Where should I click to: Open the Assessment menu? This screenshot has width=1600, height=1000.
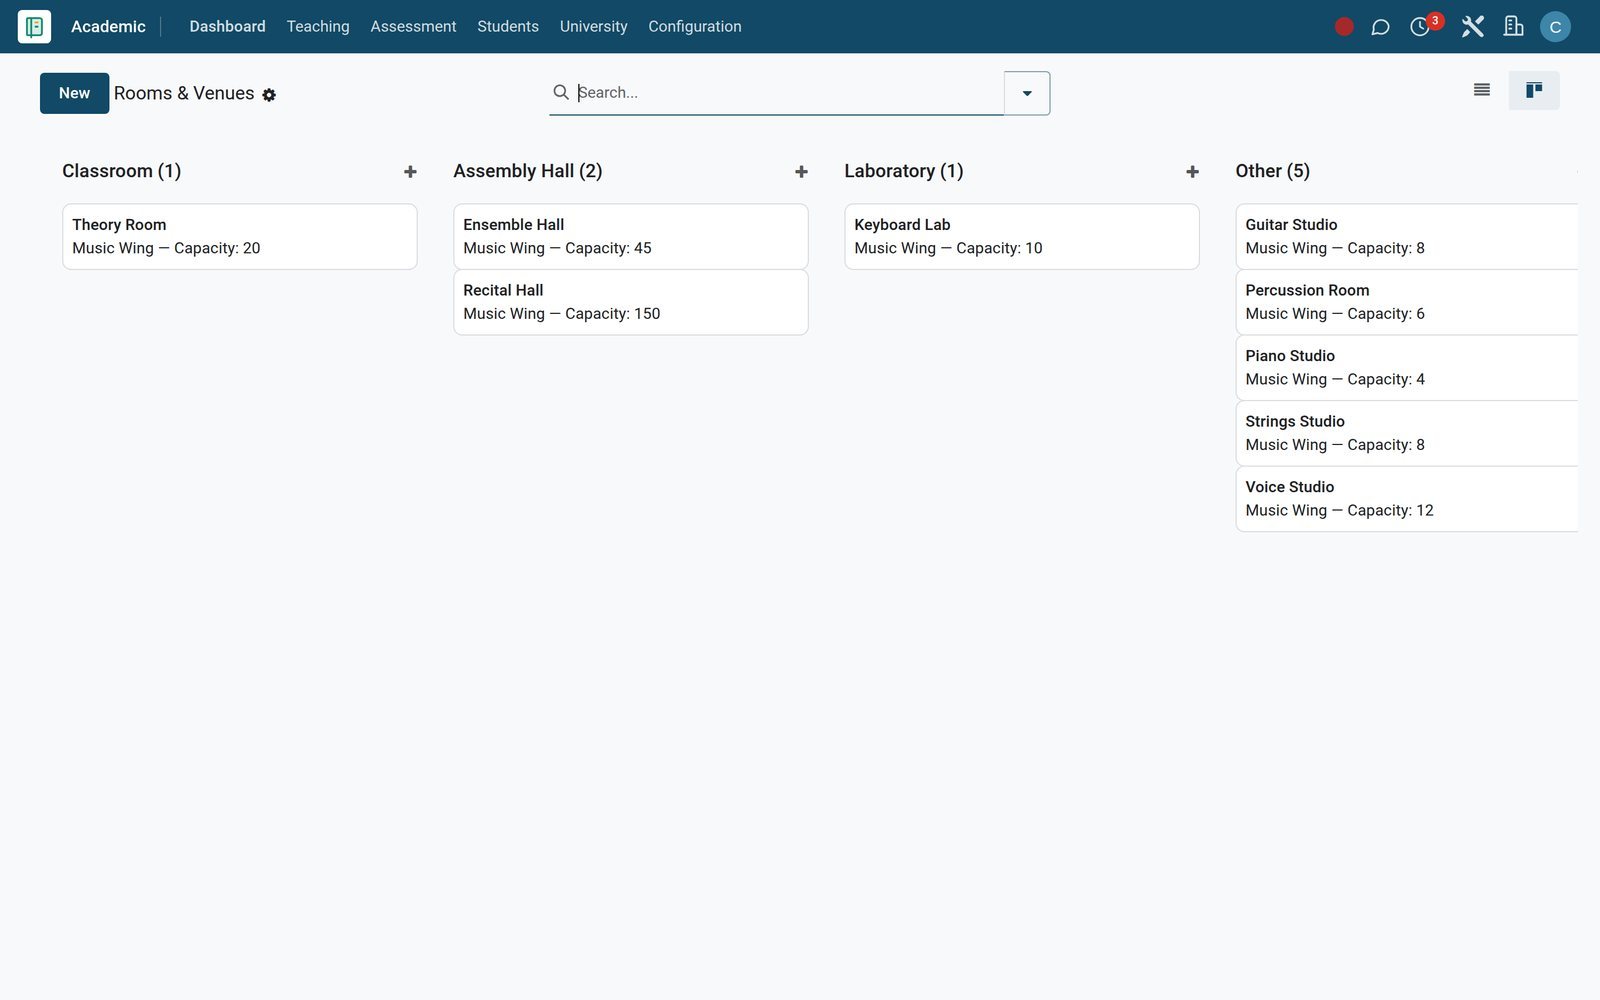[x=413, y=26]
